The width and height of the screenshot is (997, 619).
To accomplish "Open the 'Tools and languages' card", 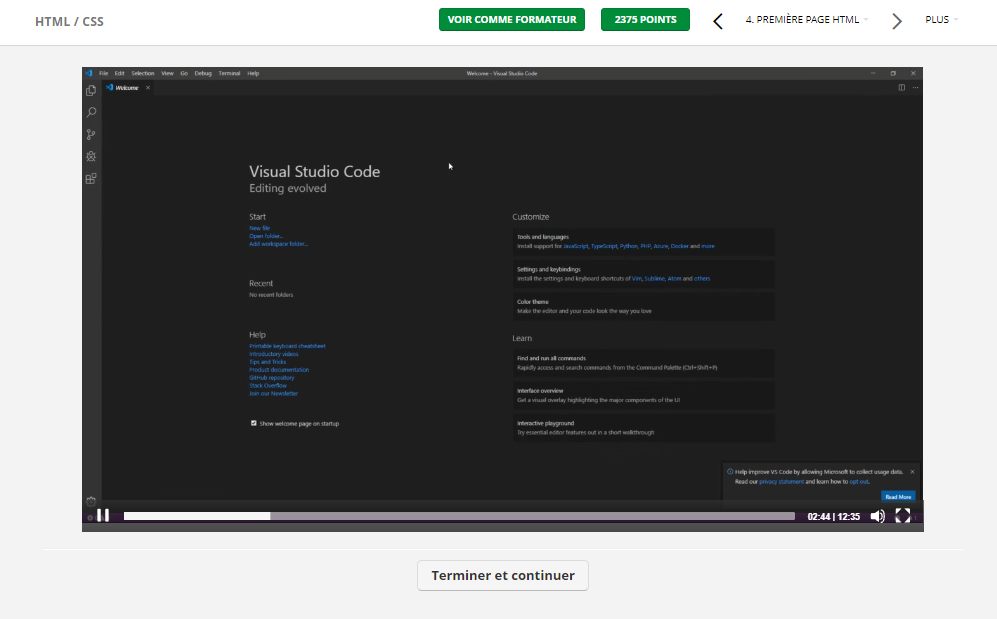I will point(643,241).
